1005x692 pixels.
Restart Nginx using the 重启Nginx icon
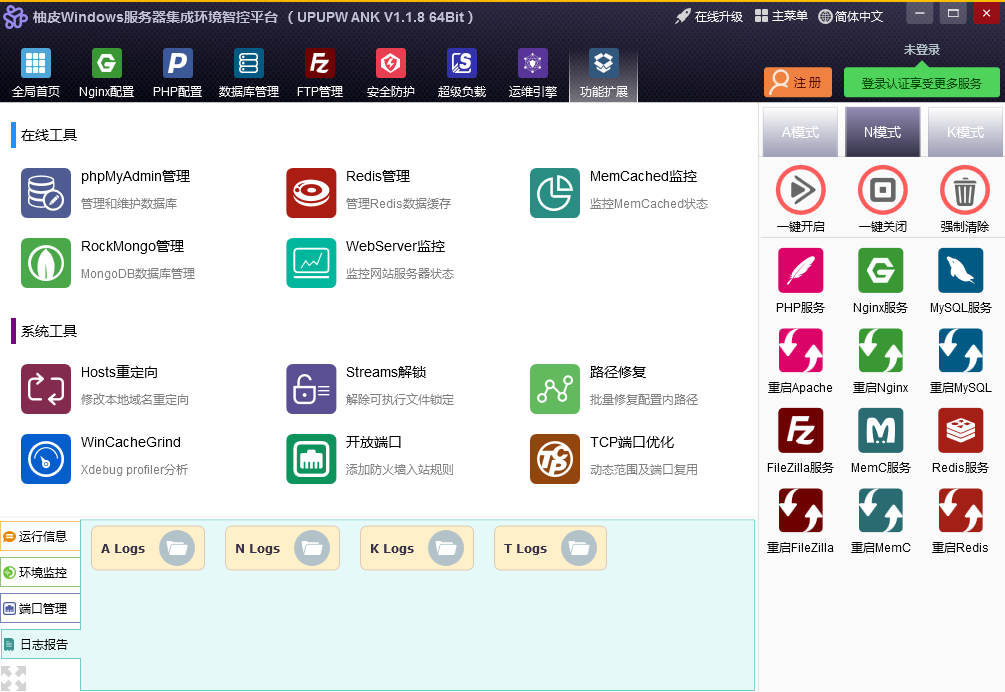click(x=881, y=350)
